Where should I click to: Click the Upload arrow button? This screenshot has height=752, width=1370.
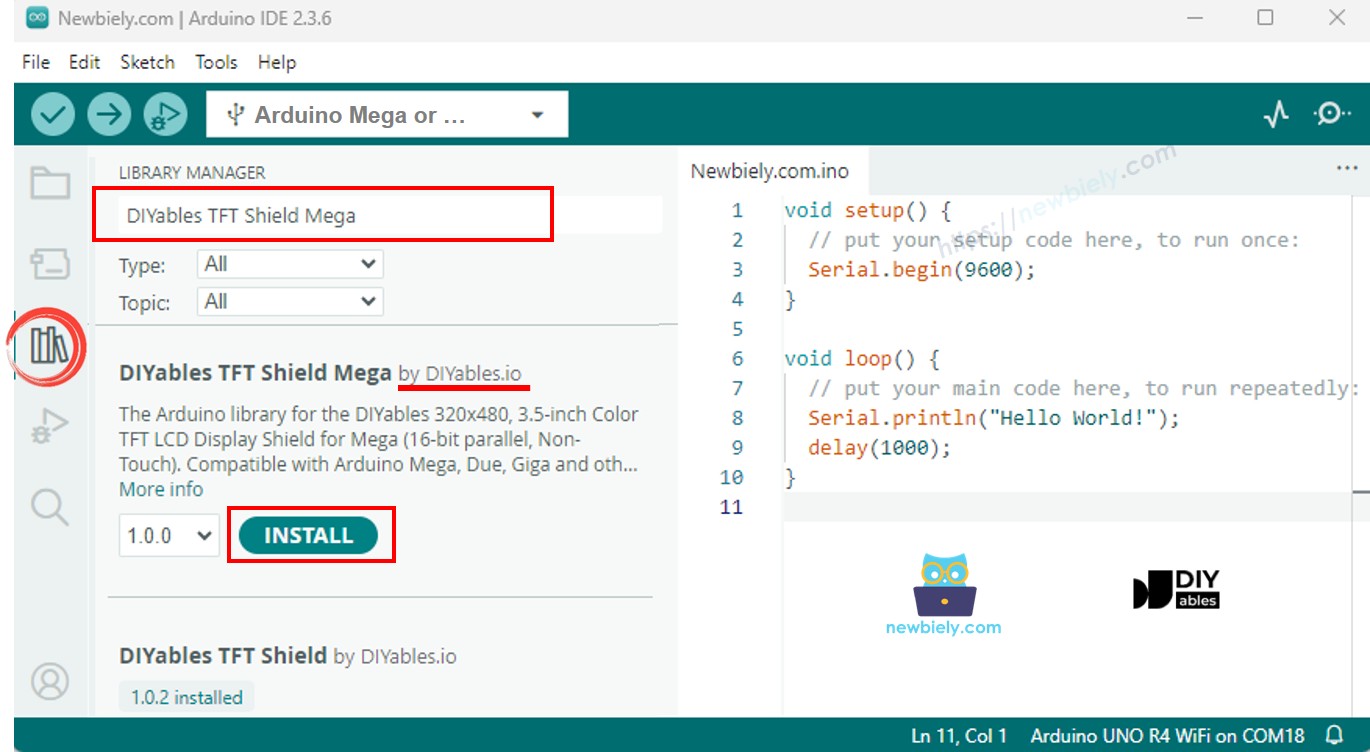(x=109, y=115)
